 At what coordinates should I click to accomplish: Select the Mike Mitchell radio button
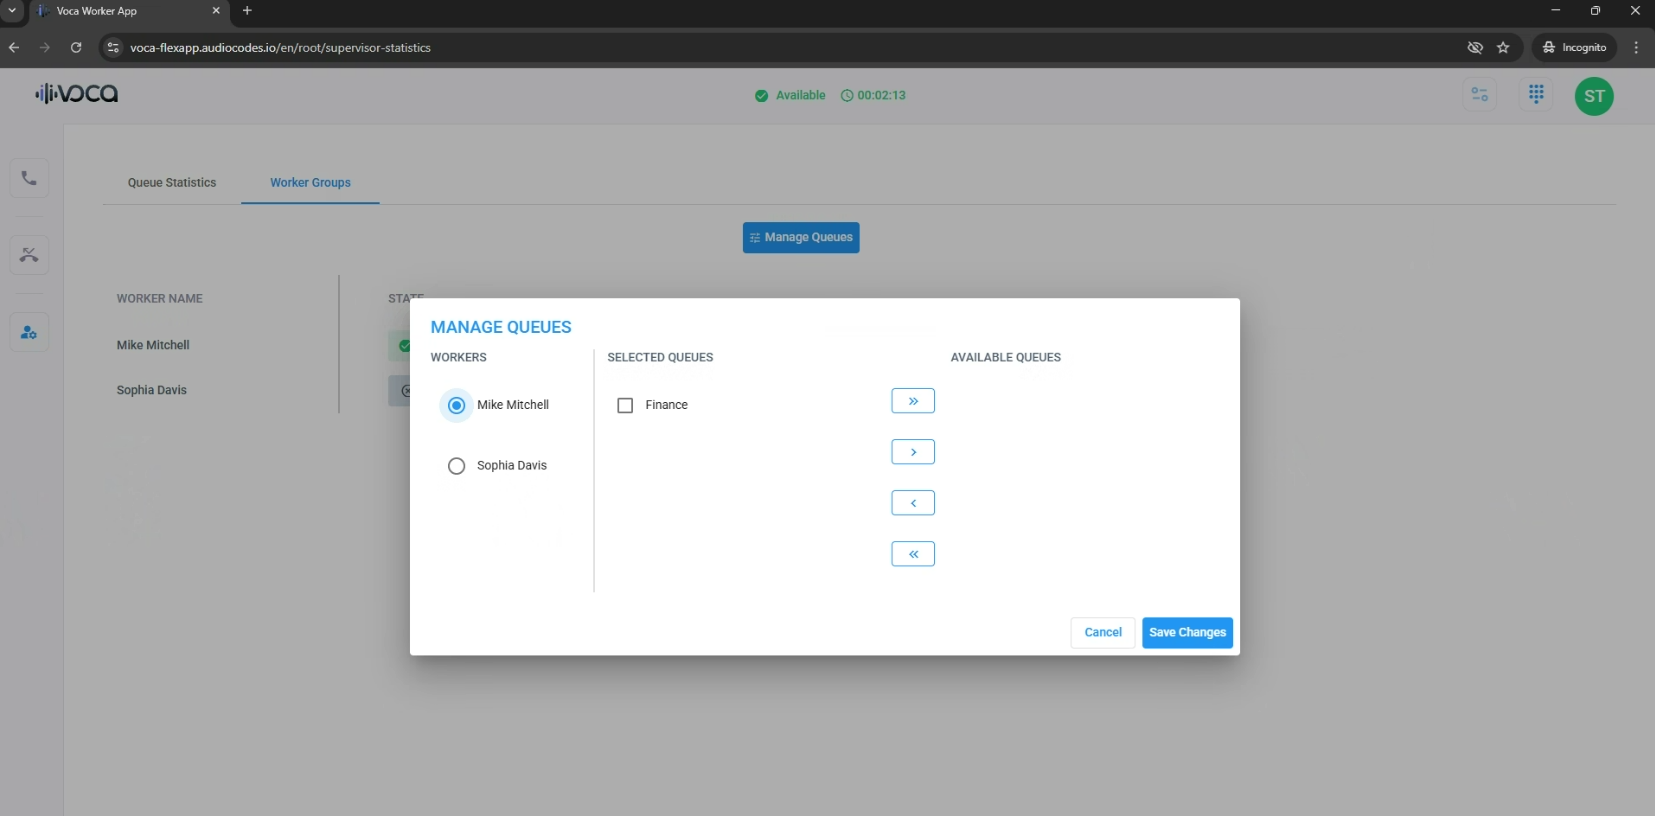(457, 405)
